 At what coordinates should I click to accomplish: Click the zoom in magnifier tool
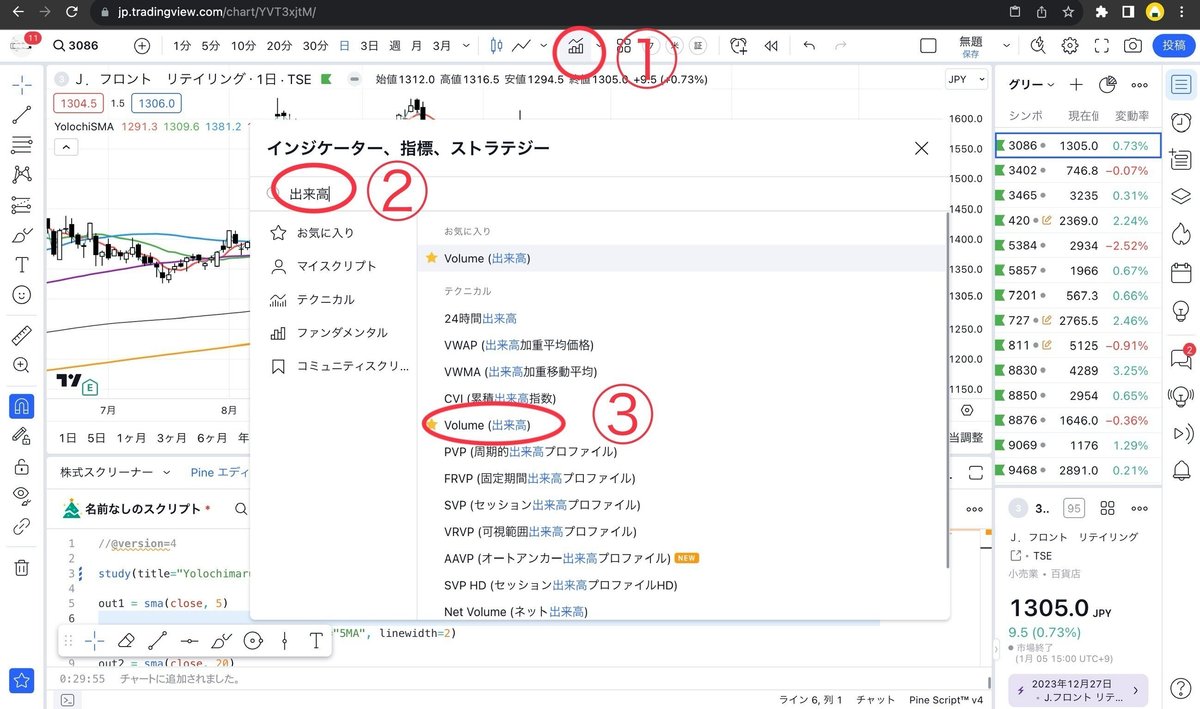tap(21, 365)
